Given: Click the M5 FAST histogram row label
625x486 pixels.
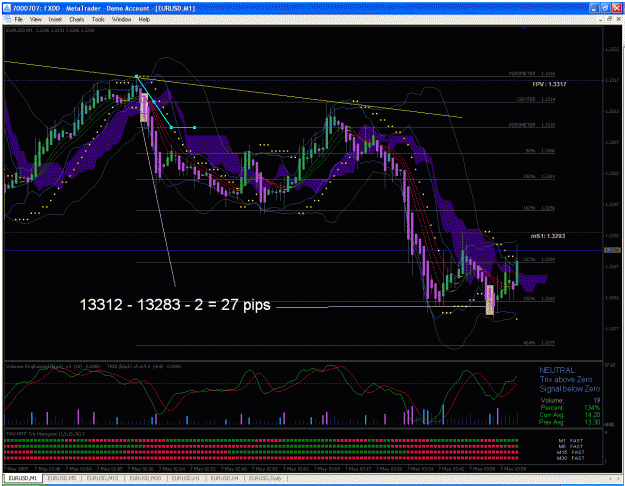Looking at the screenshot, I should (571, 447).
